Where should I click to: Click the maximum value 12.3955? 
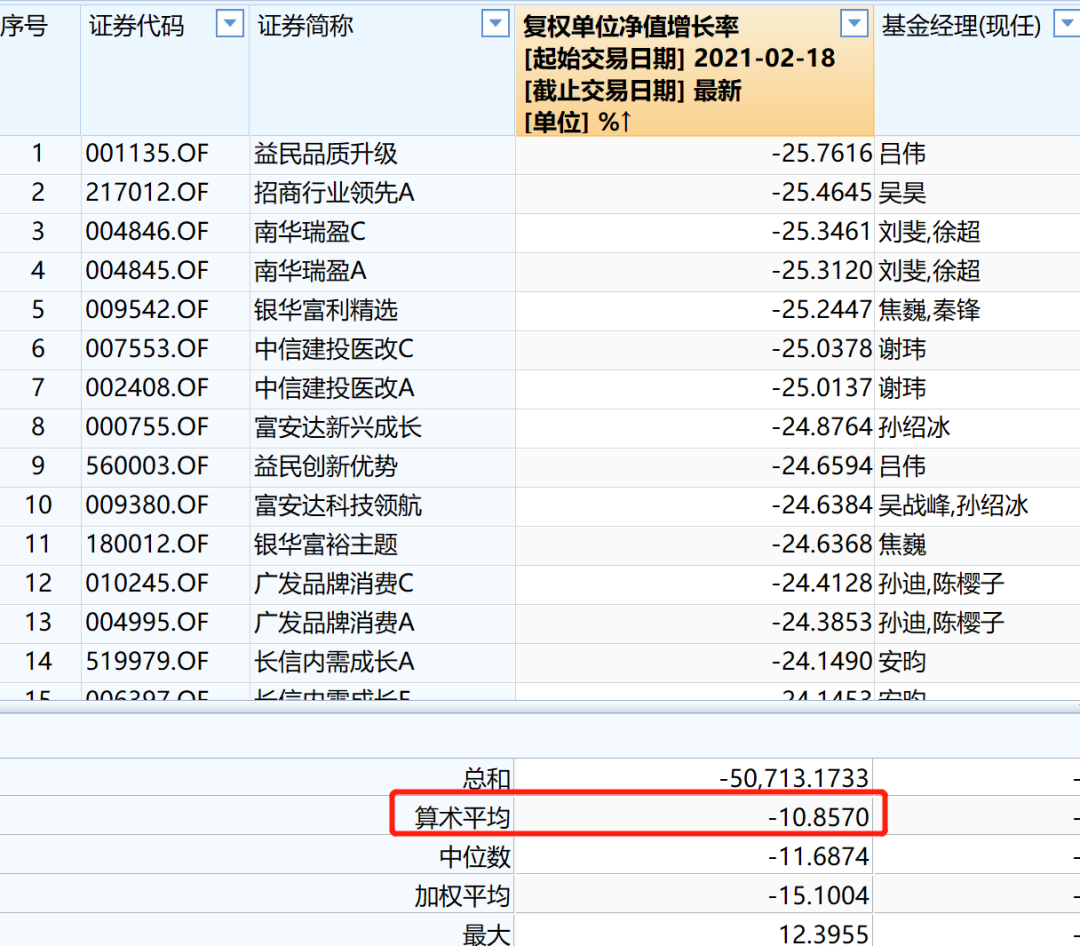[x=824, y=935]
